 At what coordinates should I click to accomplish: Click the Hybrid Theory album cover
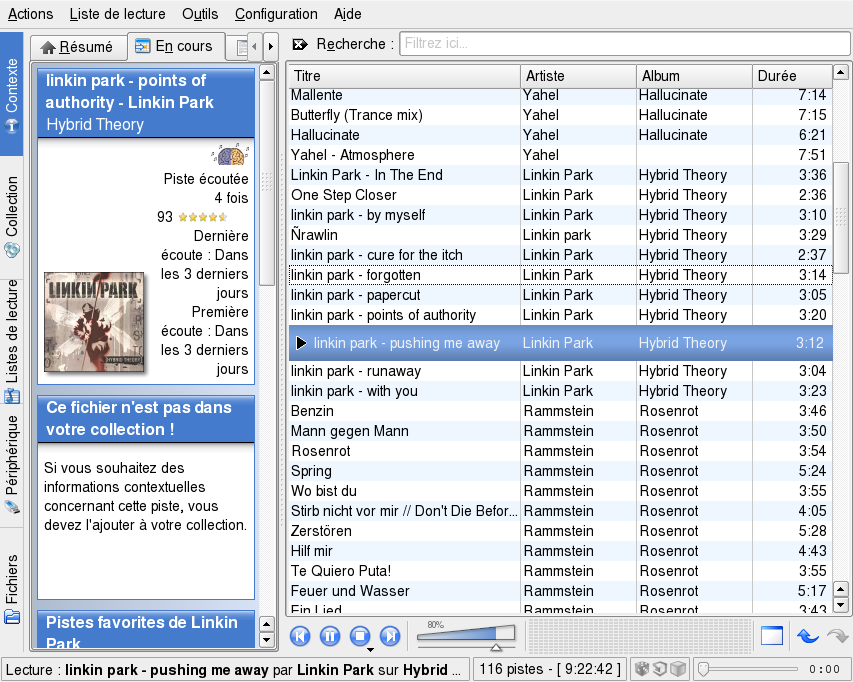pos(94,322)
